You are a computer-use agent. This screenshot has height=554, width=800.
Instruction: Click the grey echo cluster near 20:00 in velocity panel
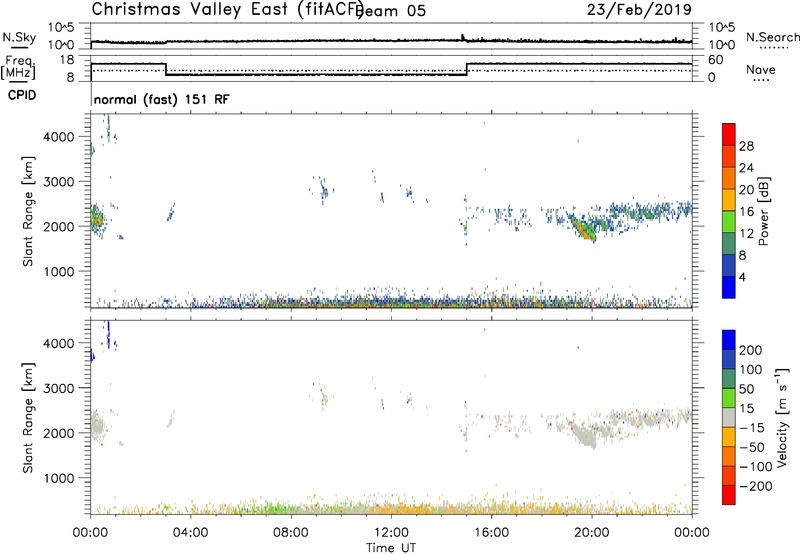pyautogui.click(x=585, y=435)
